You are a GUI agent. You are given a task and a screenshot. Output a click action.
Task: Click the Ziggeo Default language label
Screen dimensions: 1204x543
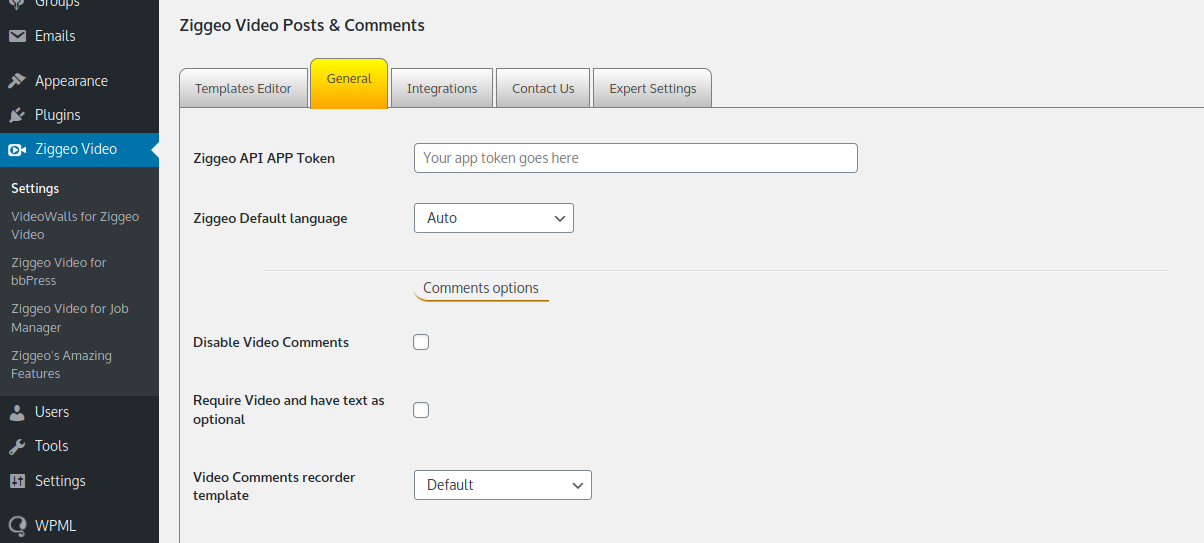270,218
